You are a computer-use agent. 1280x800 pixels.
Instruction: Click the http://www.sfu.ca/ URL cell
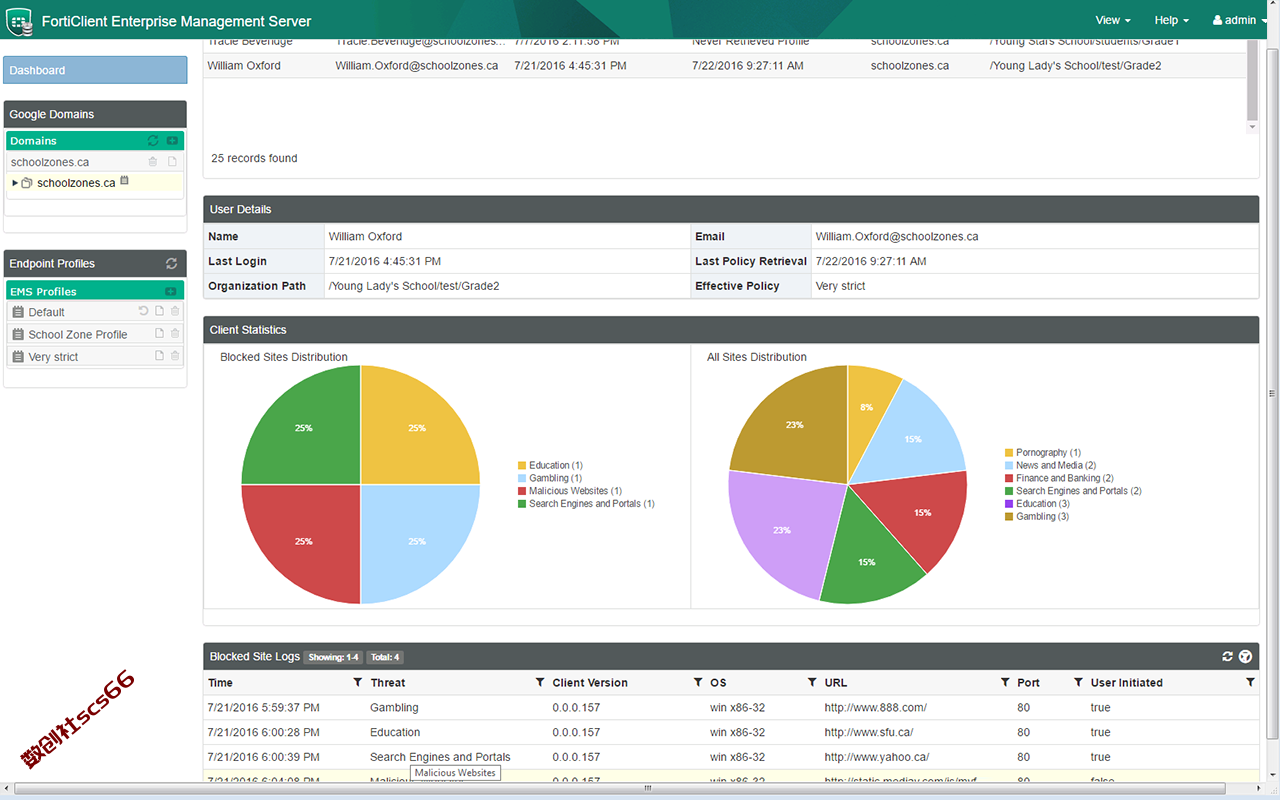871,732
